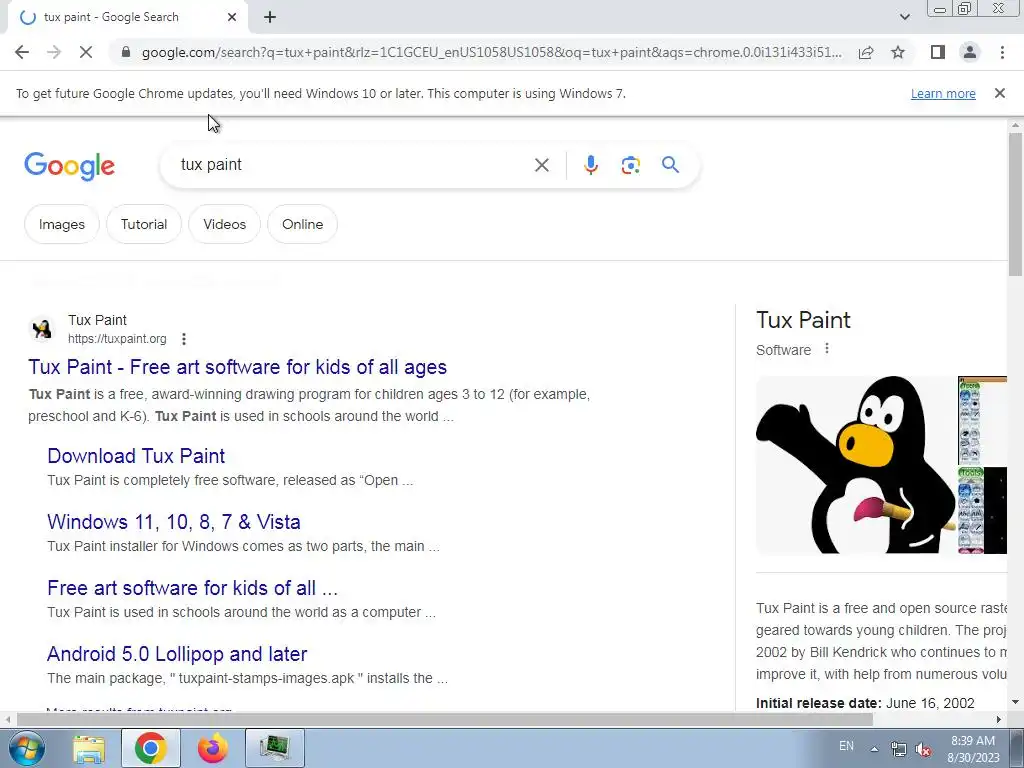Open the tab search dropdown chevron

pos(904,17)
